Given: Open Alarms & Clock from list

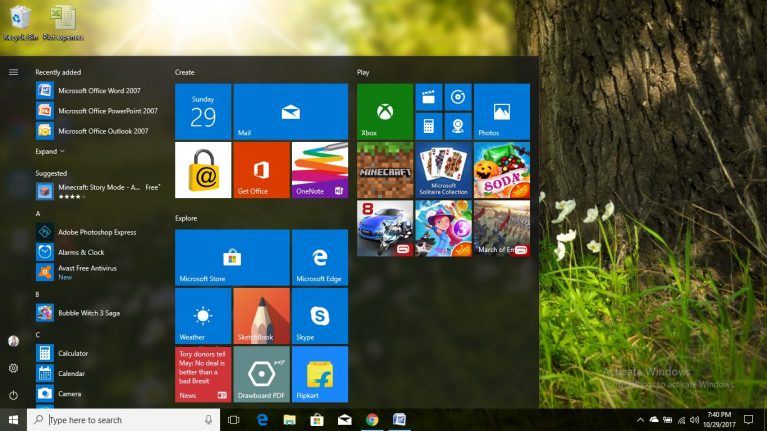Looking at the screenshot, I should (x=100, y=252).
